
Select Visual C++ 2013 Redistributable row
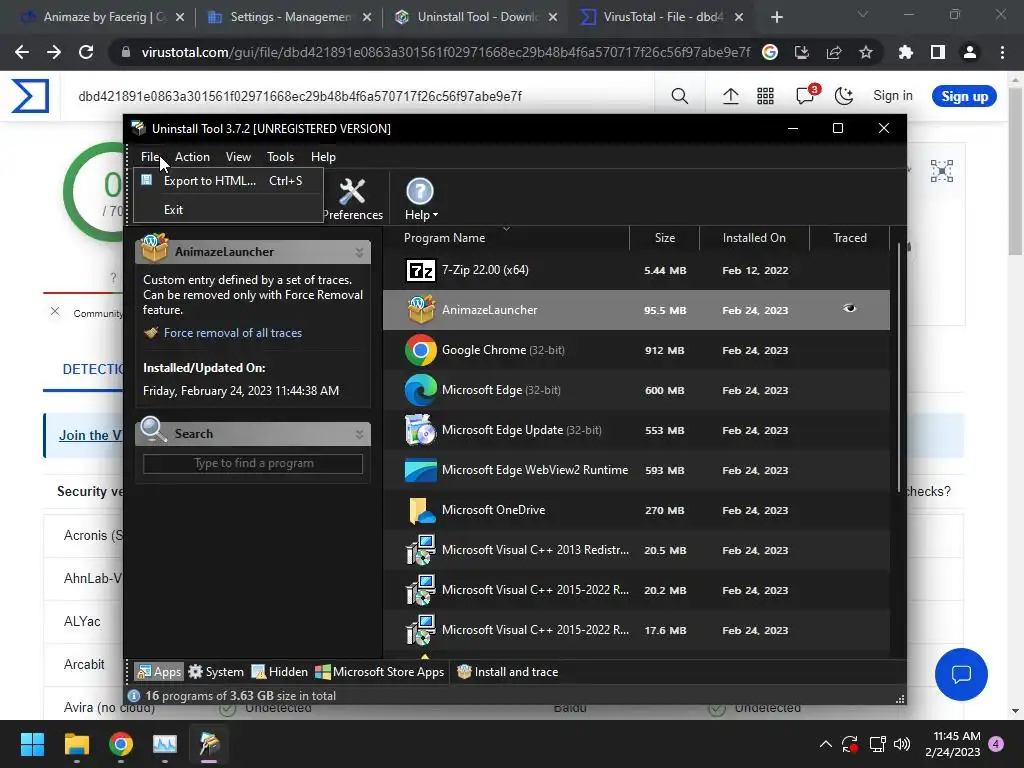click(636, 550)
